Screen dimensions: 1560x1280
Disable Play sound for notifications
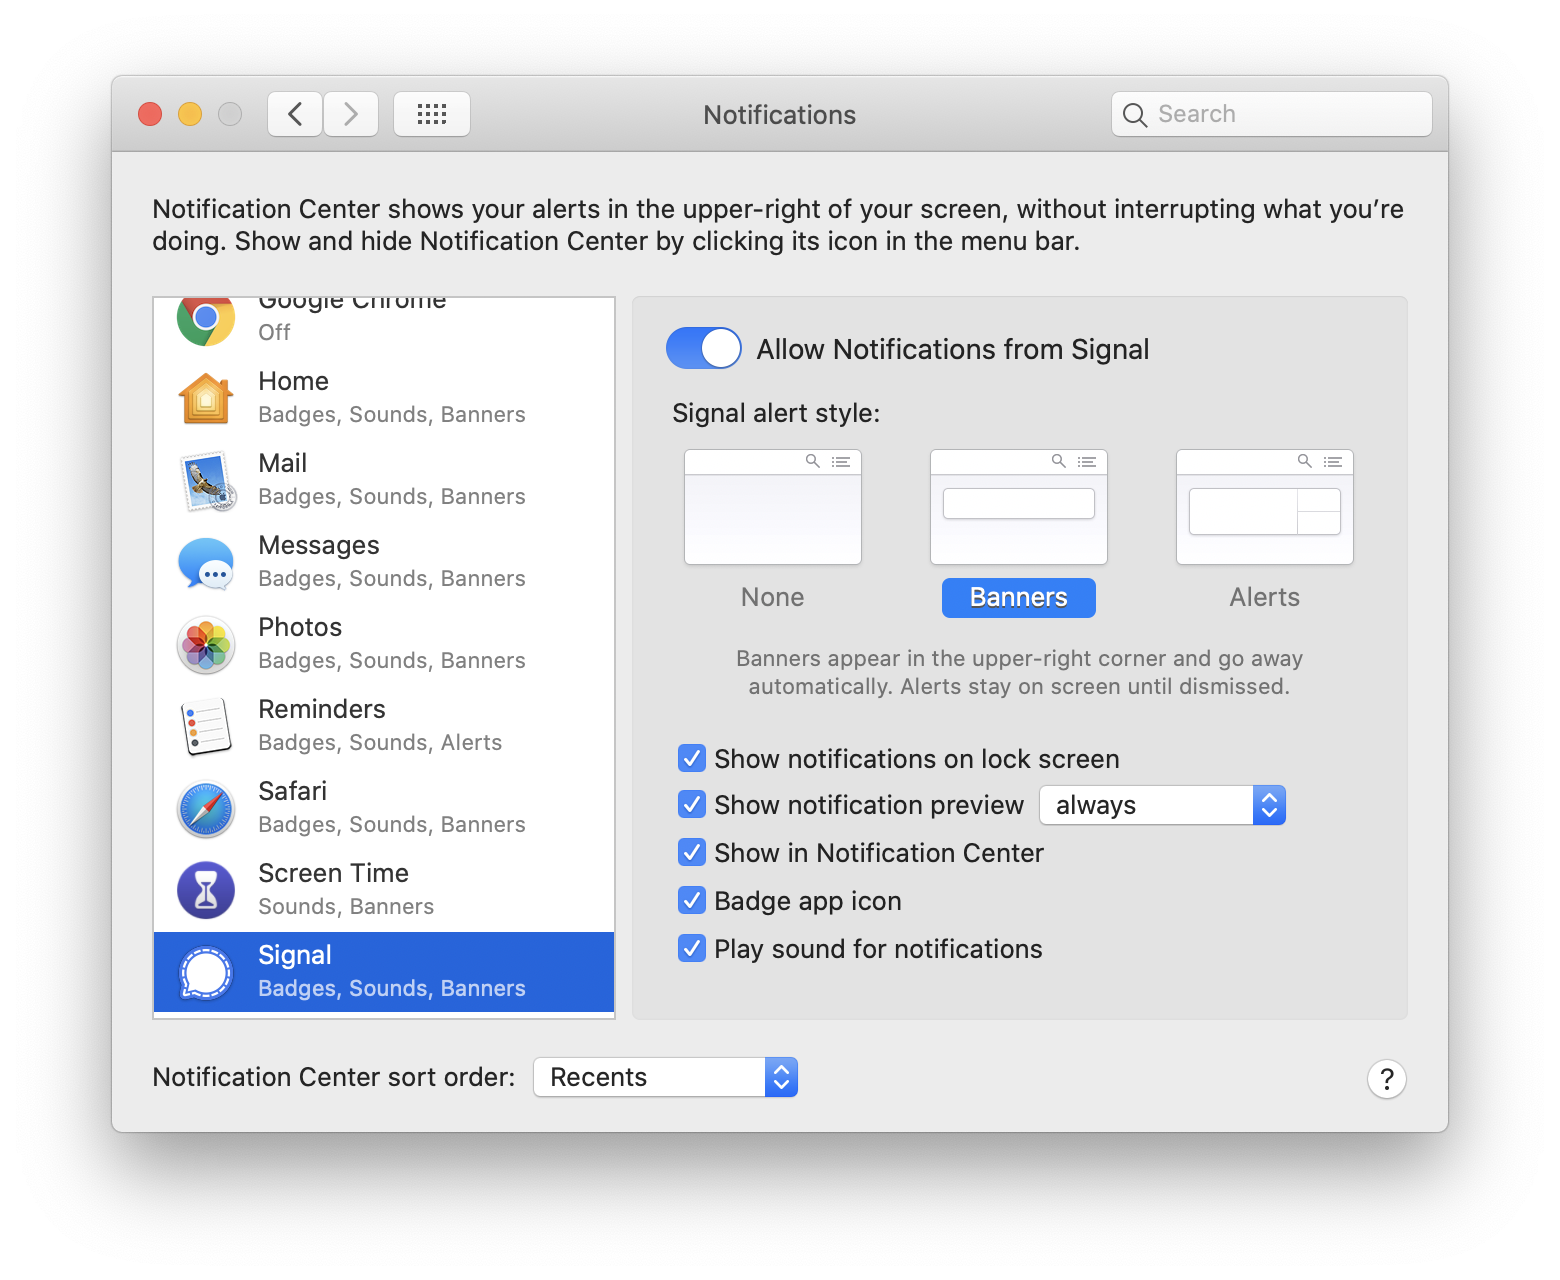[692, 948]
